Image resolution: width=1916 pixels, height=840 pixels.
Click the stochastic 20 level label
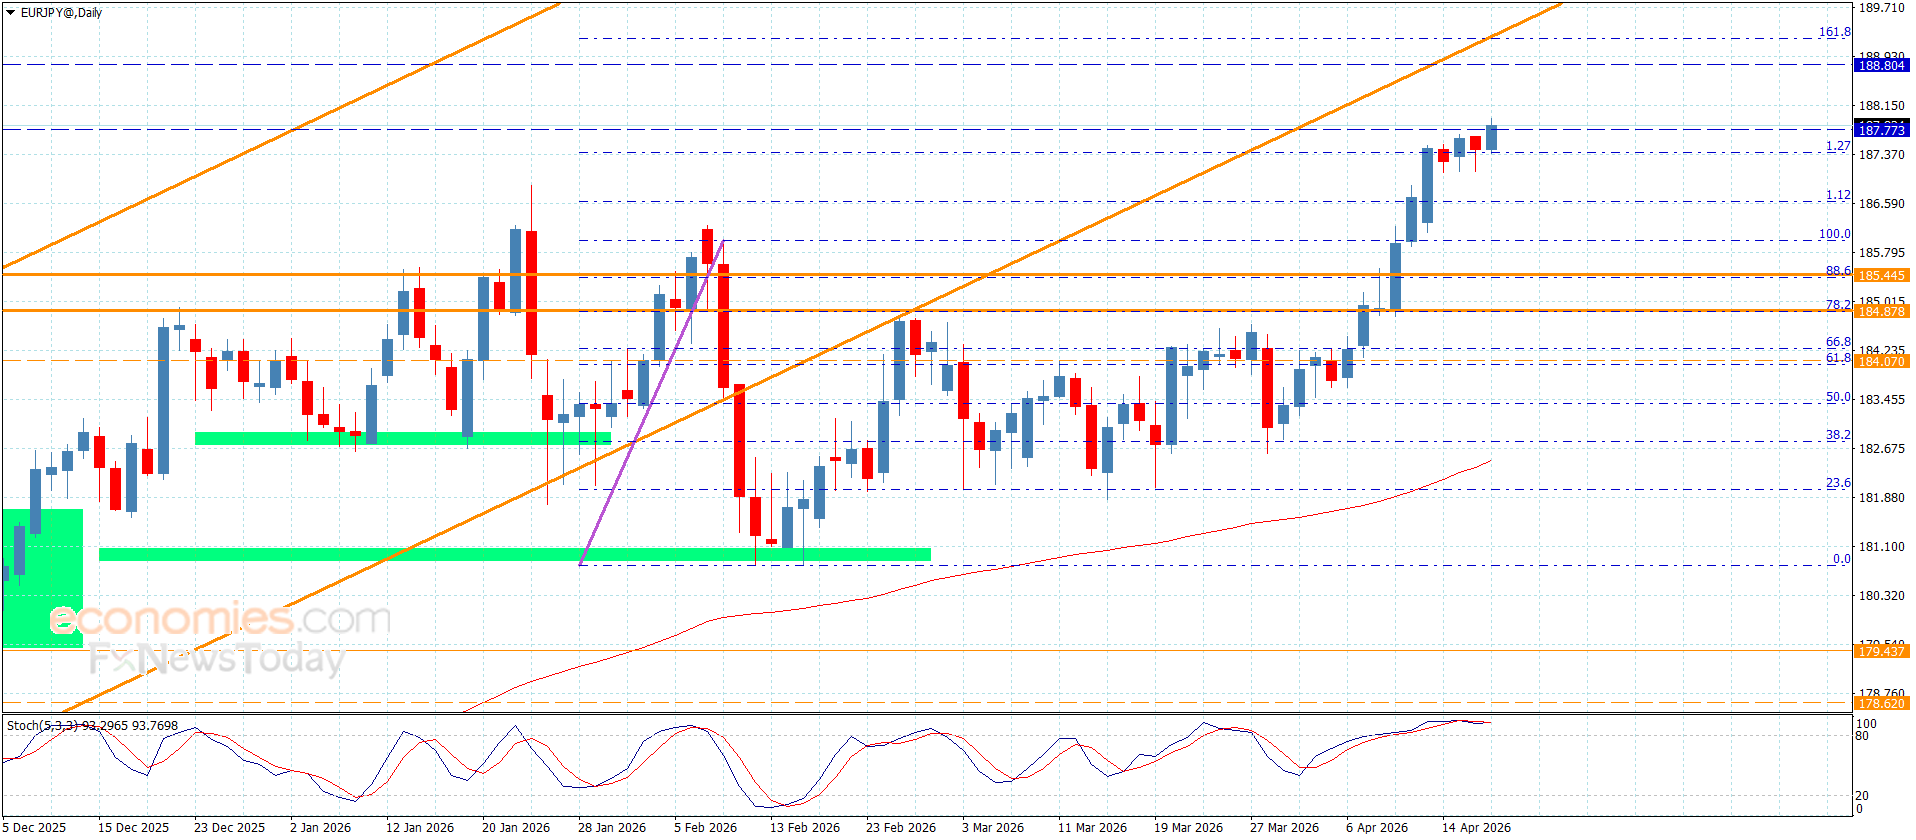pos(1862,796)
